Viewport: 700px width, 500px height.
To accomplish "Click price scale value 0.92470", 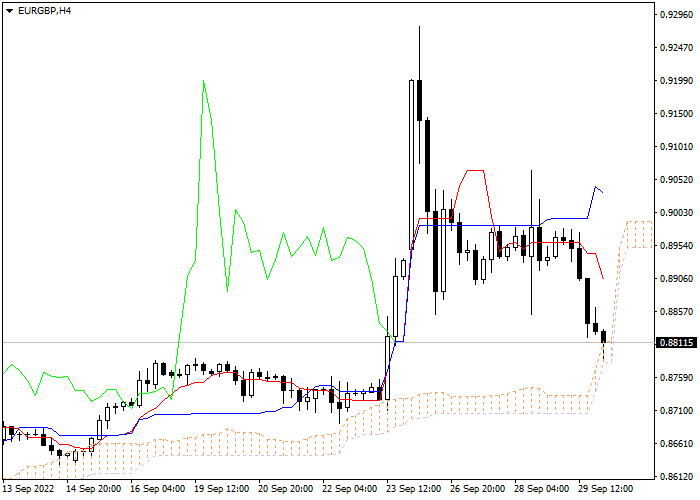I will tap(677, 48).
